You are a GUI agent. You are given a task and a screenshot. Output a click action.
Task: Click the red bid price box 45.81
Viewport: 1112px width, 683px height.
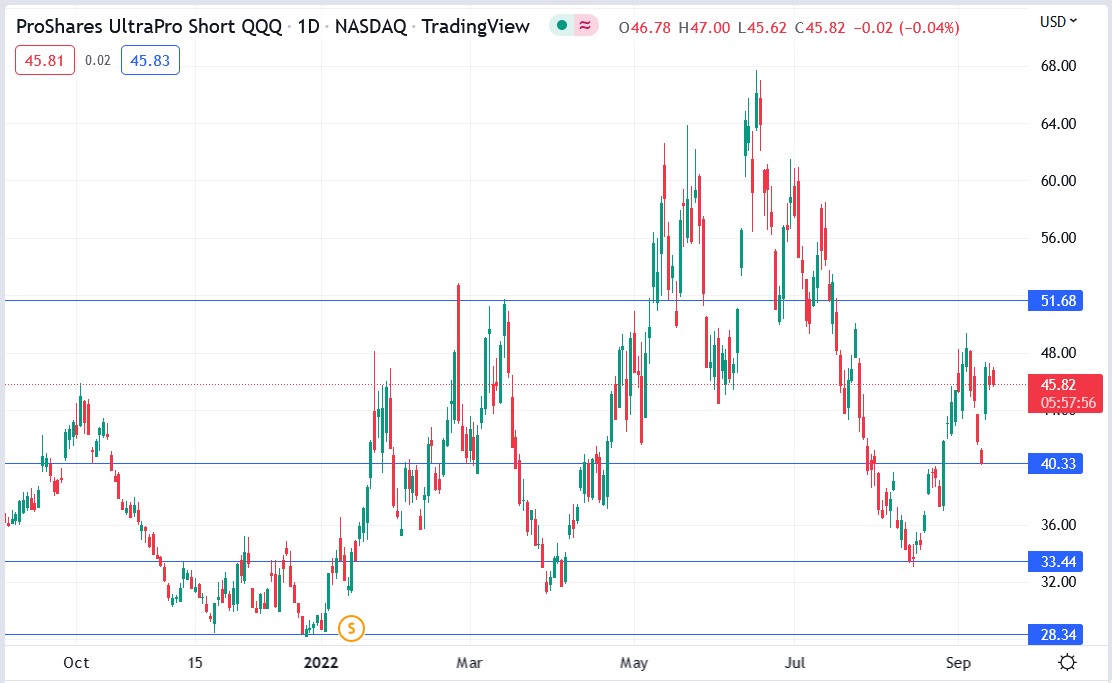click(44, 60)
